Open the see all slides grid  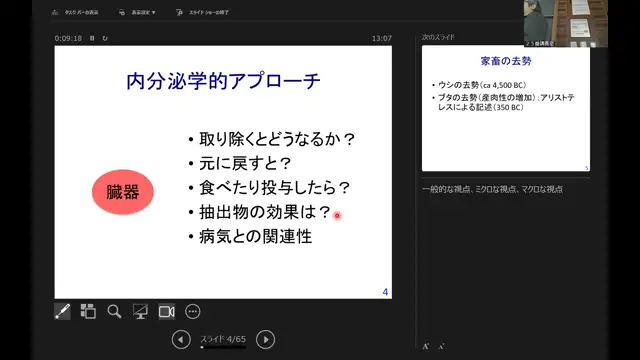click(x=88, y=312)
